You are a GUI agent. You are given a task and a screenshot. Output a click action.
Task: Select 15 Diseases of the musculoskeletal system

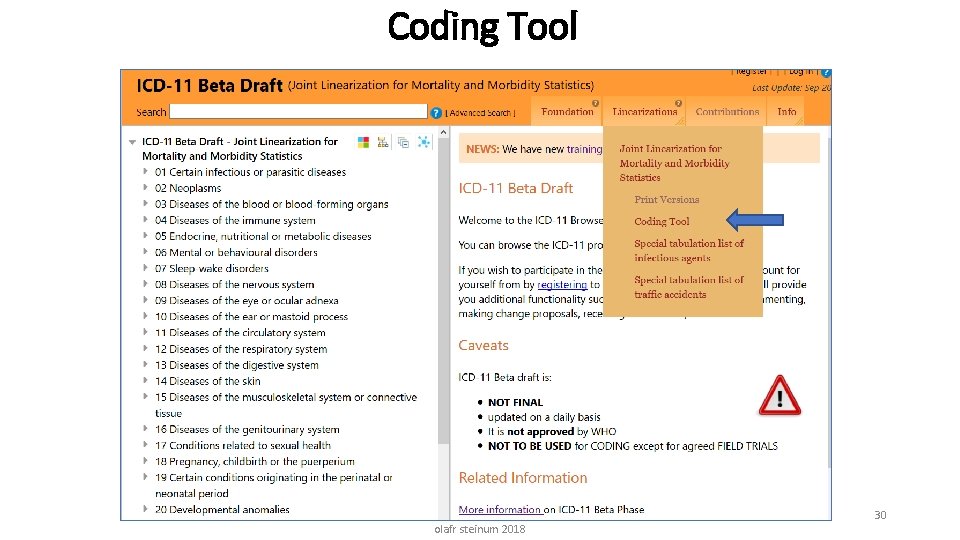(286, 405)
